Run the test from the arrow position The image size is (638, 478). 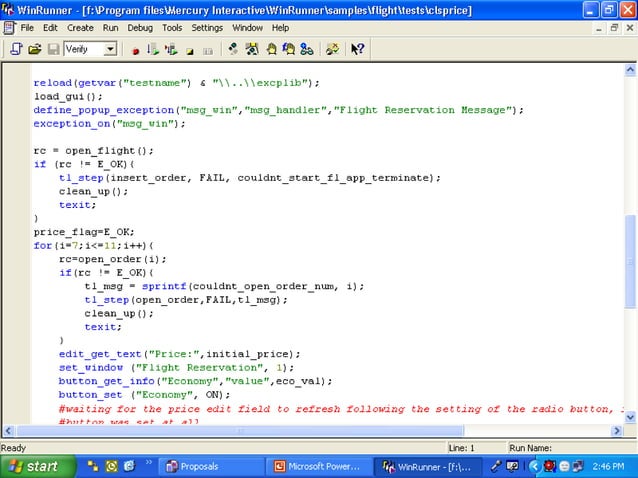171,49
